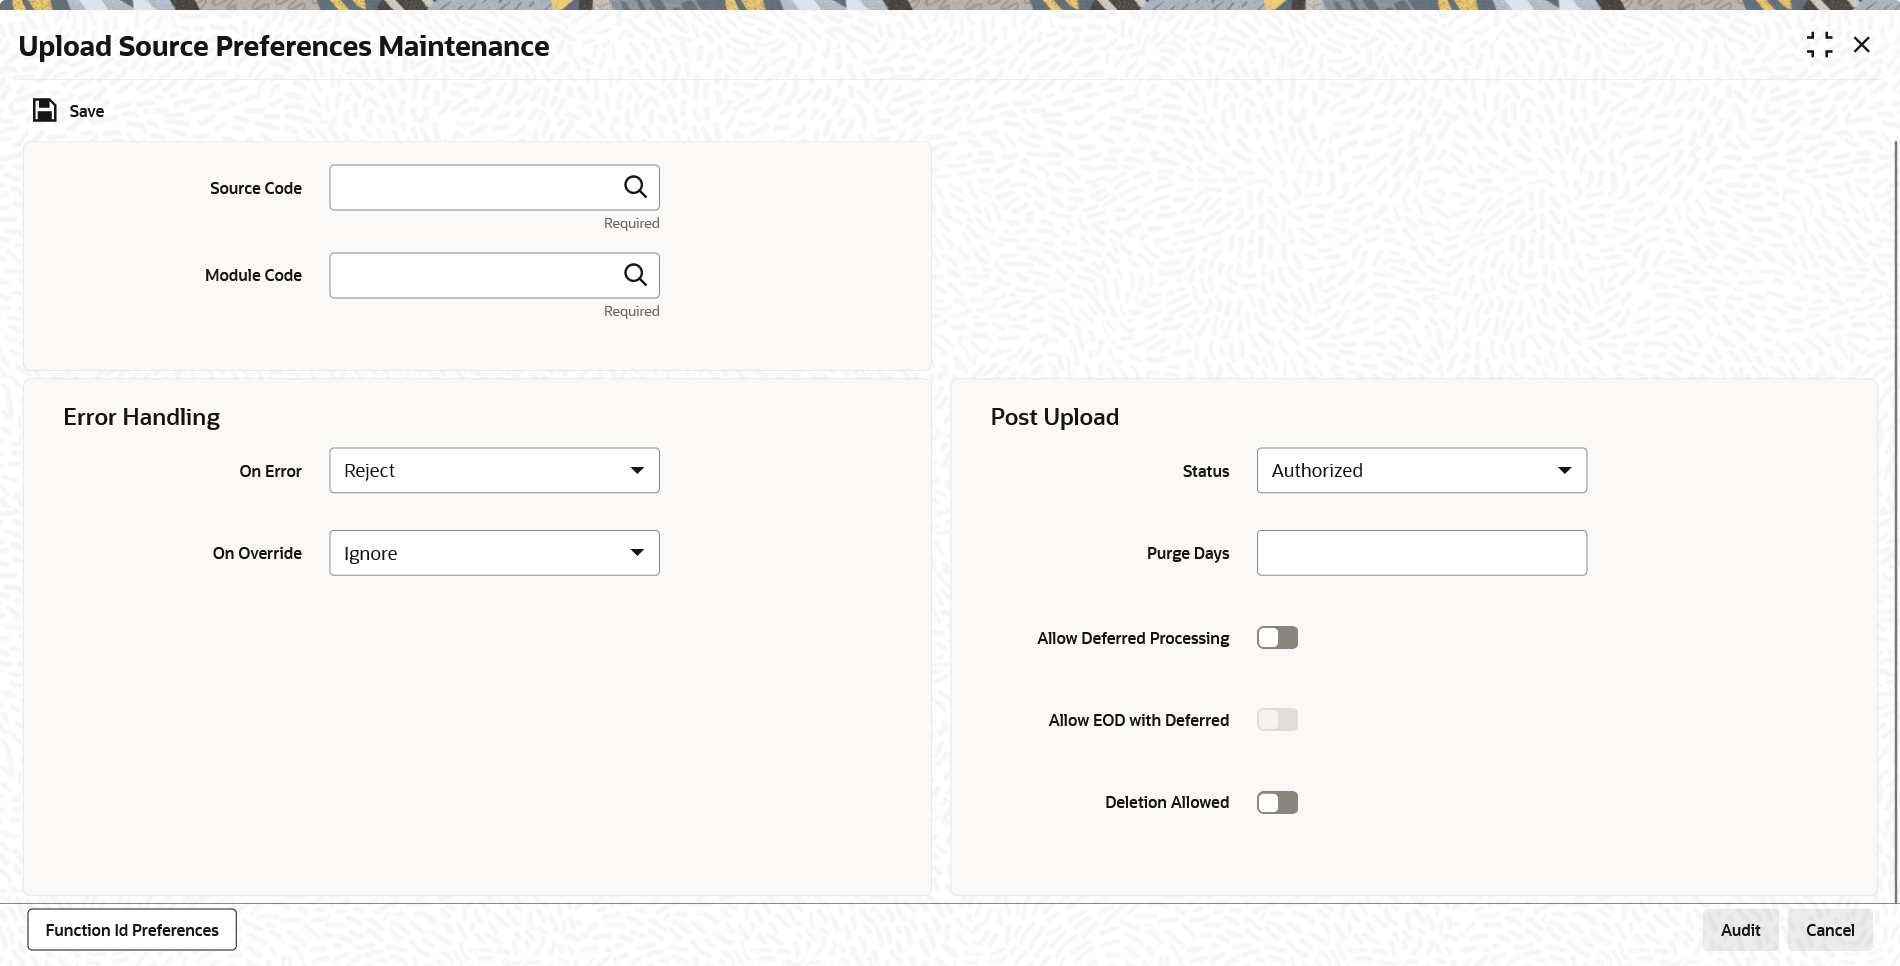This screenshot has width=1900, height=966.
Task: Click the Save text label
Action: click(87, 111)
